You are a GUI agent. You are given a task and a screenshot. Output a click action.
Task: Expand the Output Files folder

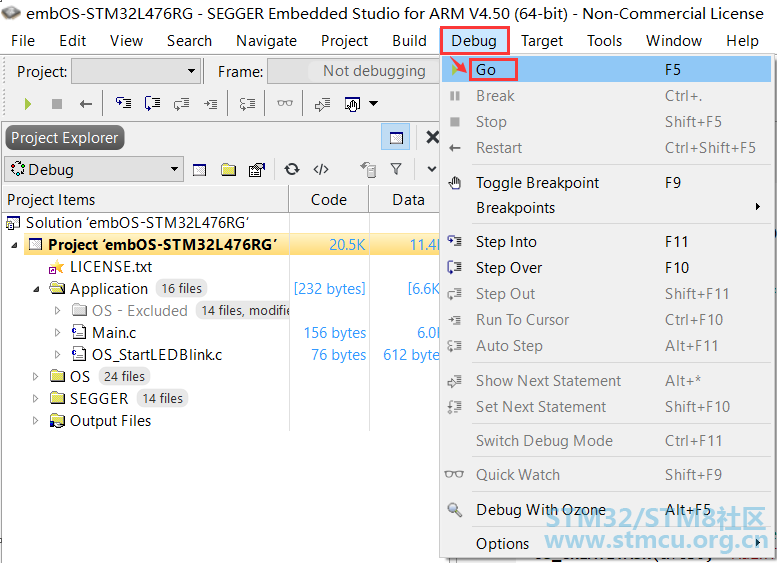[35, 421]
